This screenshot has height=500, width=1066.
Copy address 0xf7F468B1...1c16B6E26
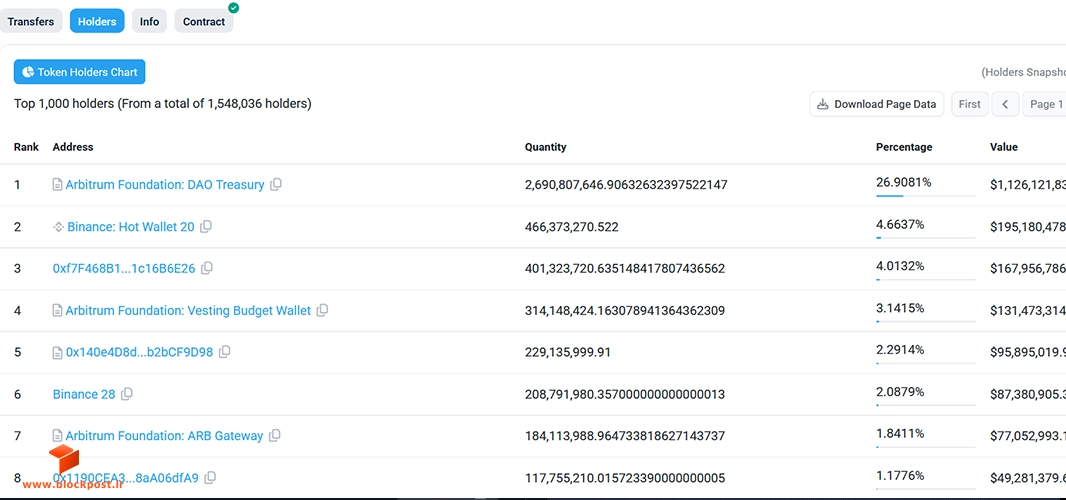(207, 268)
